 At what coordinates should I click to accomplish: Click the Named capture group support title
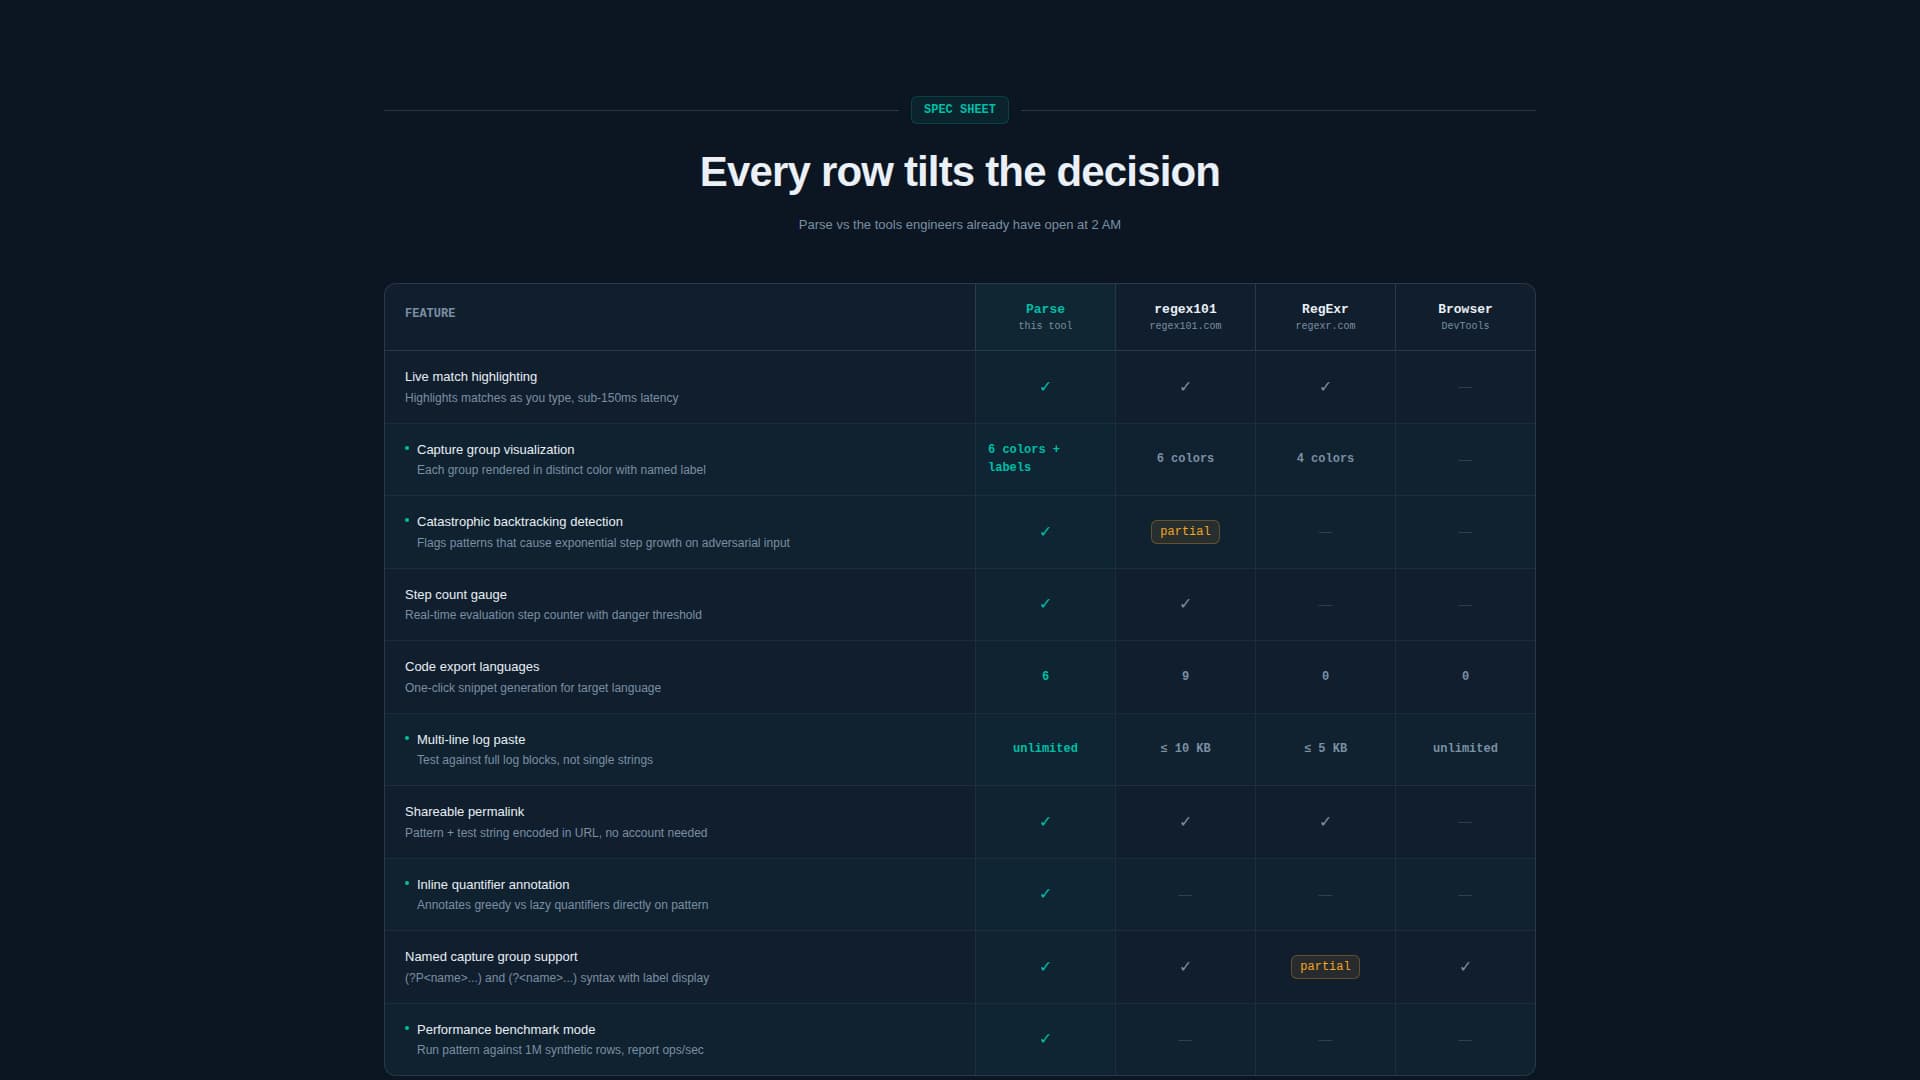(x=491, y=957)
